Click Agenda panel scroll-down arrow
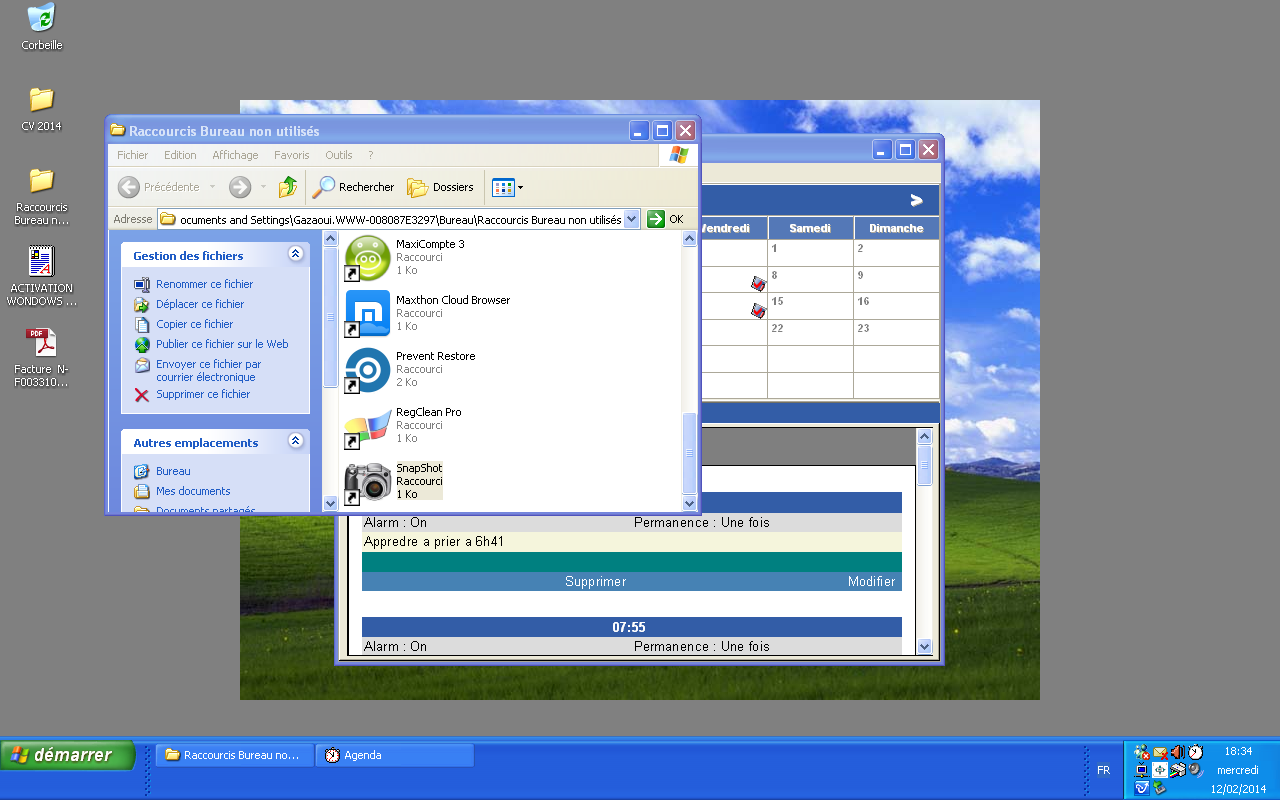This screenshot has width=1280, height=800. tap(924, 647)
